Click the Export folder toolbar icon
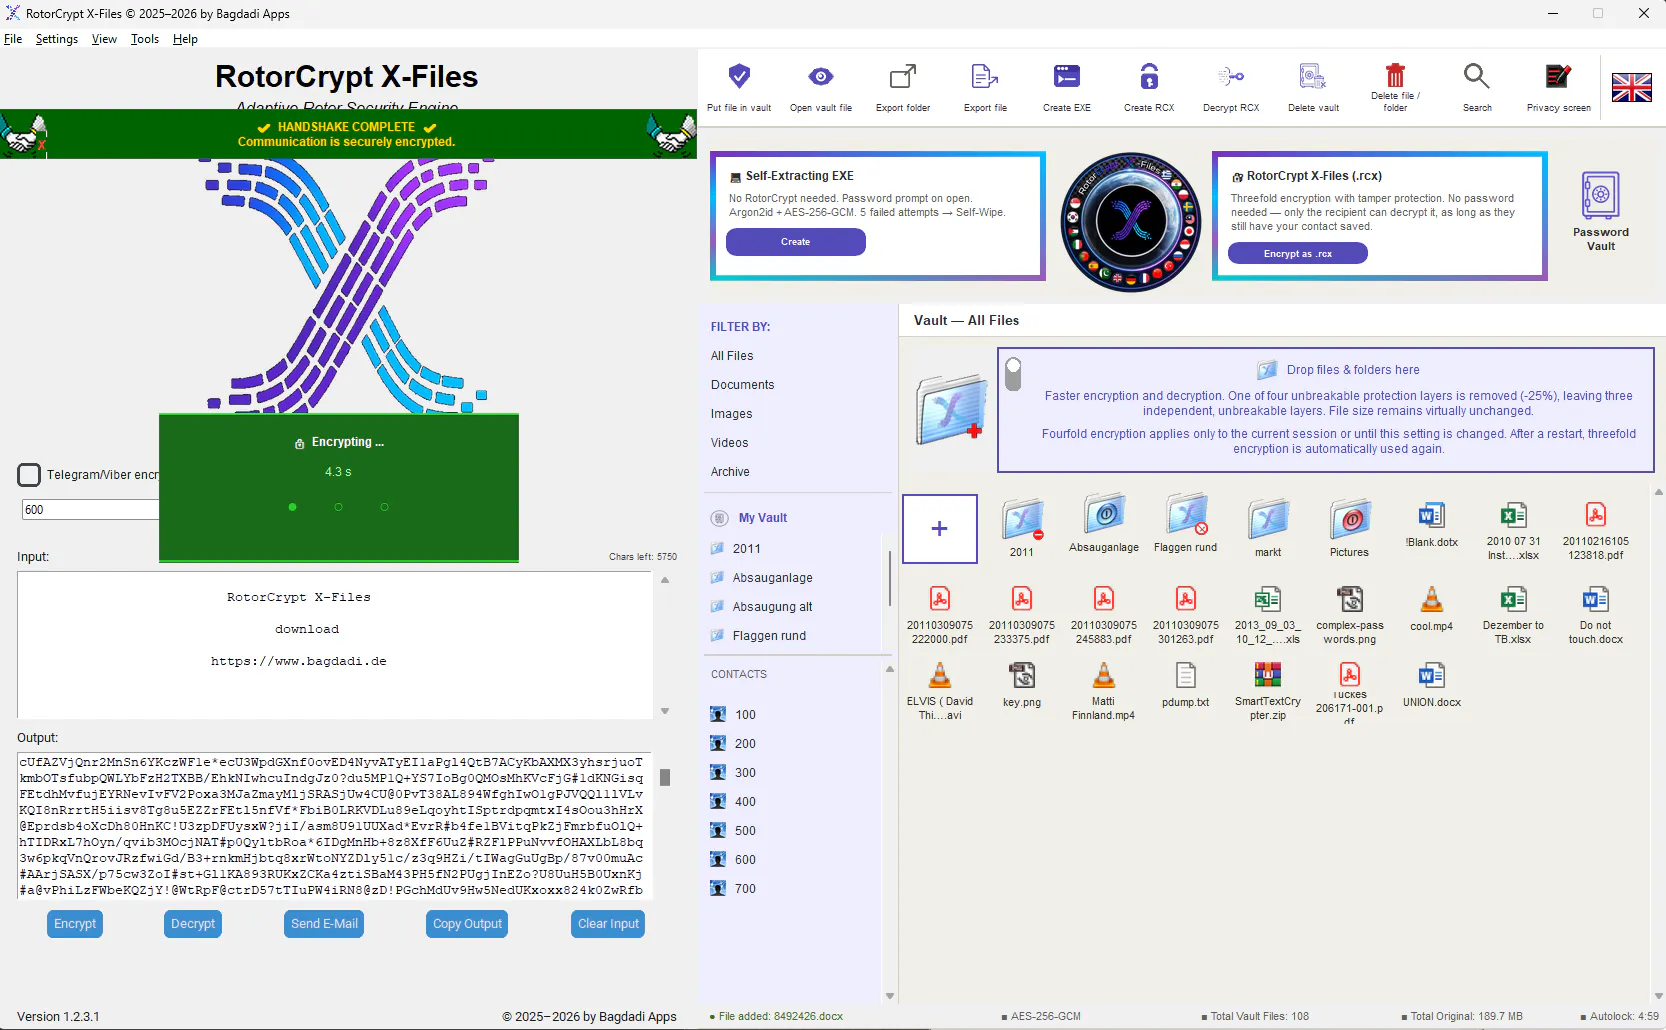The width and height of the screenshot is (1666, 1030). click(903, 76)
